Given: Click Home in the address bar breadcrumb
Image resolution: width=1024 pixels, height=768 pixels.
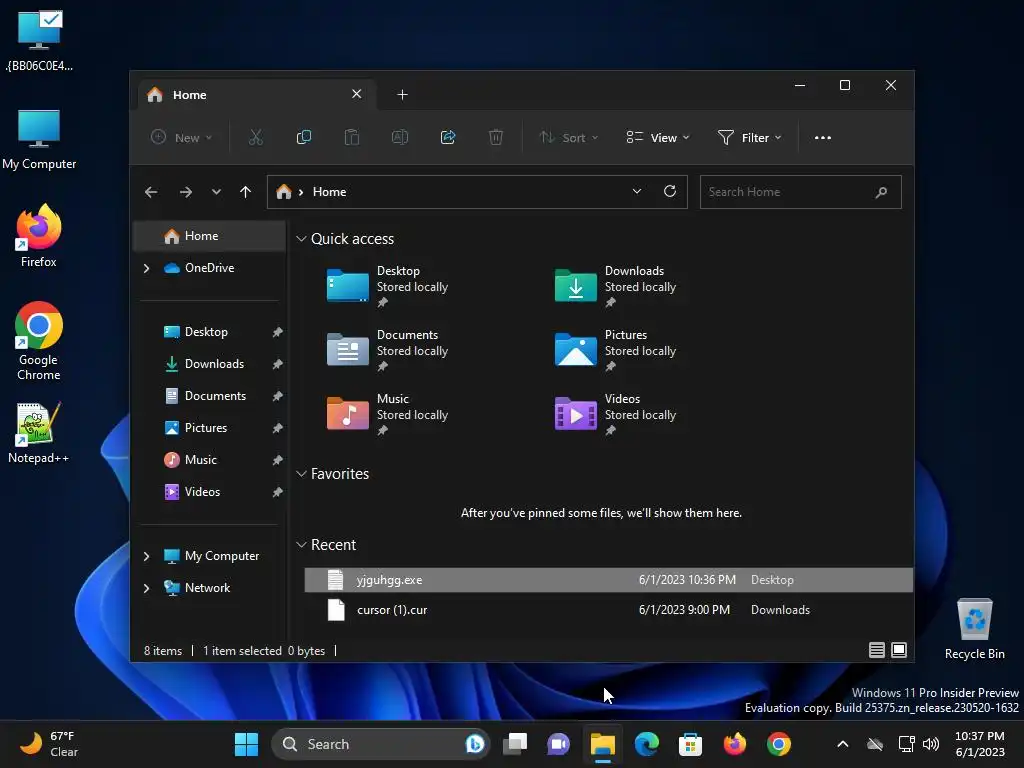Looking at the screenshot, I should click(329, 192).
